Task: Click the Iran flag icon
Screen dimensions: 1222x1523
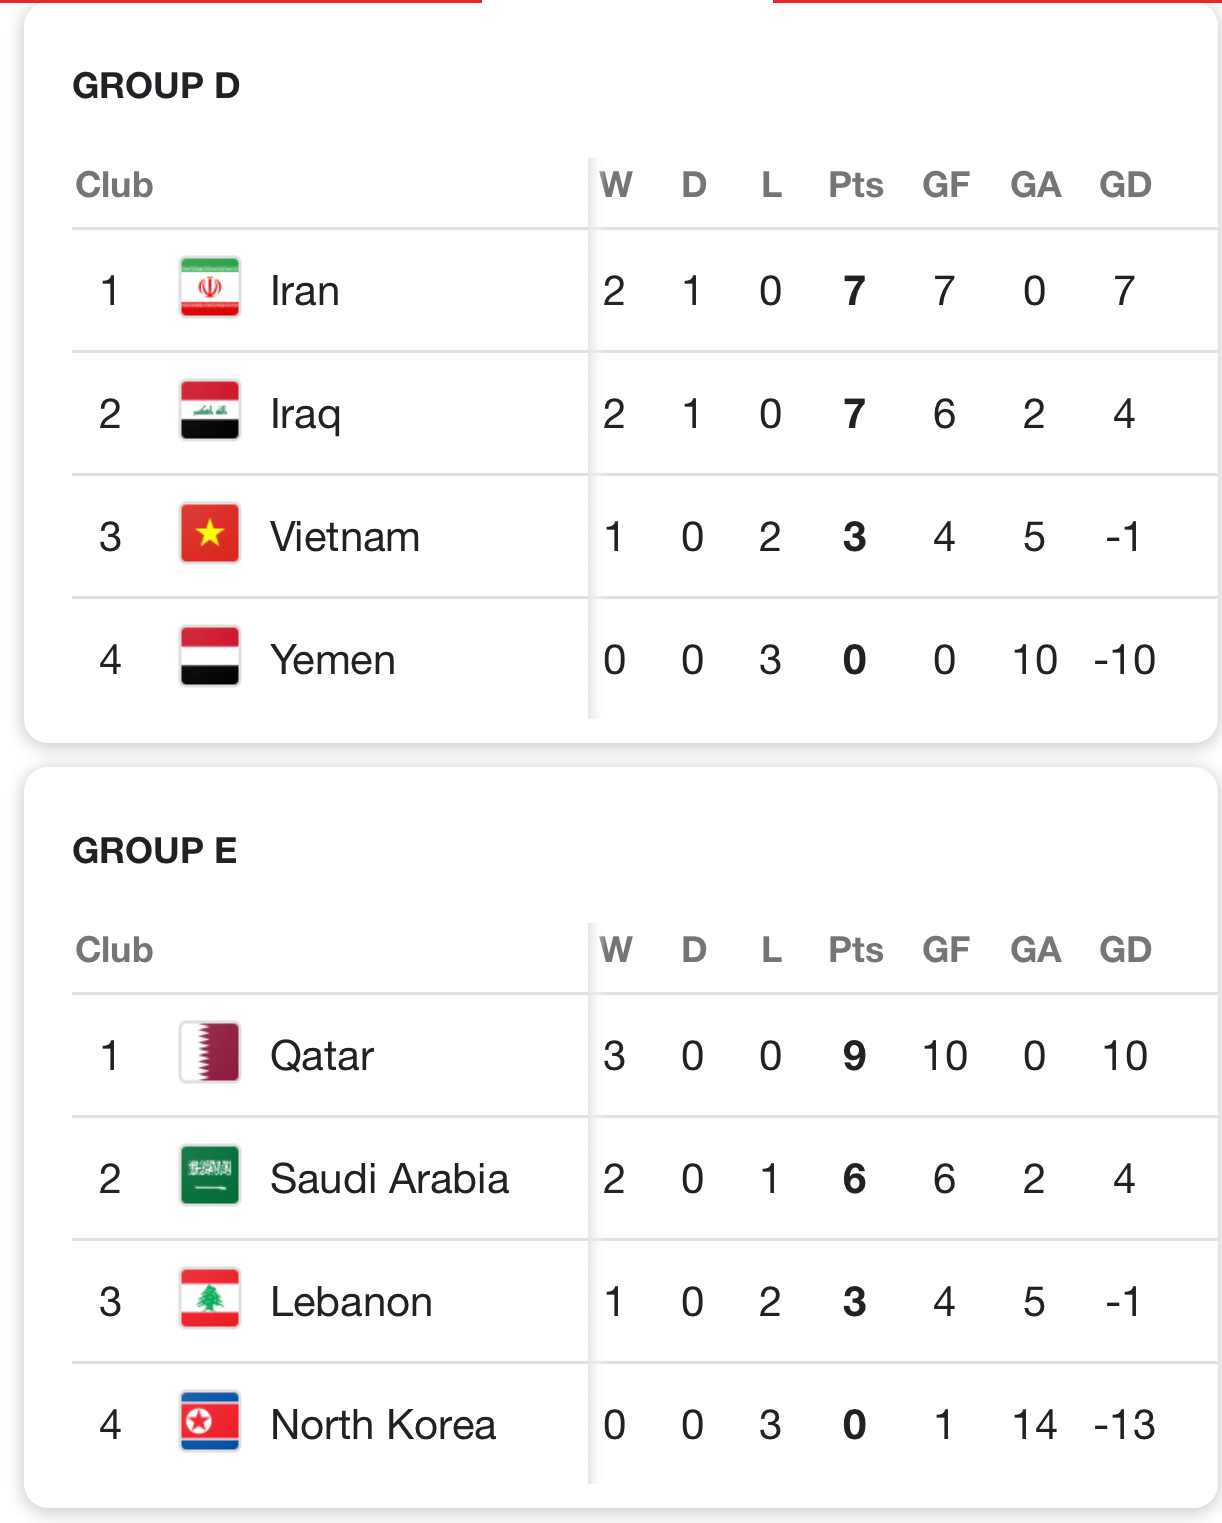Action: (210, 288)
